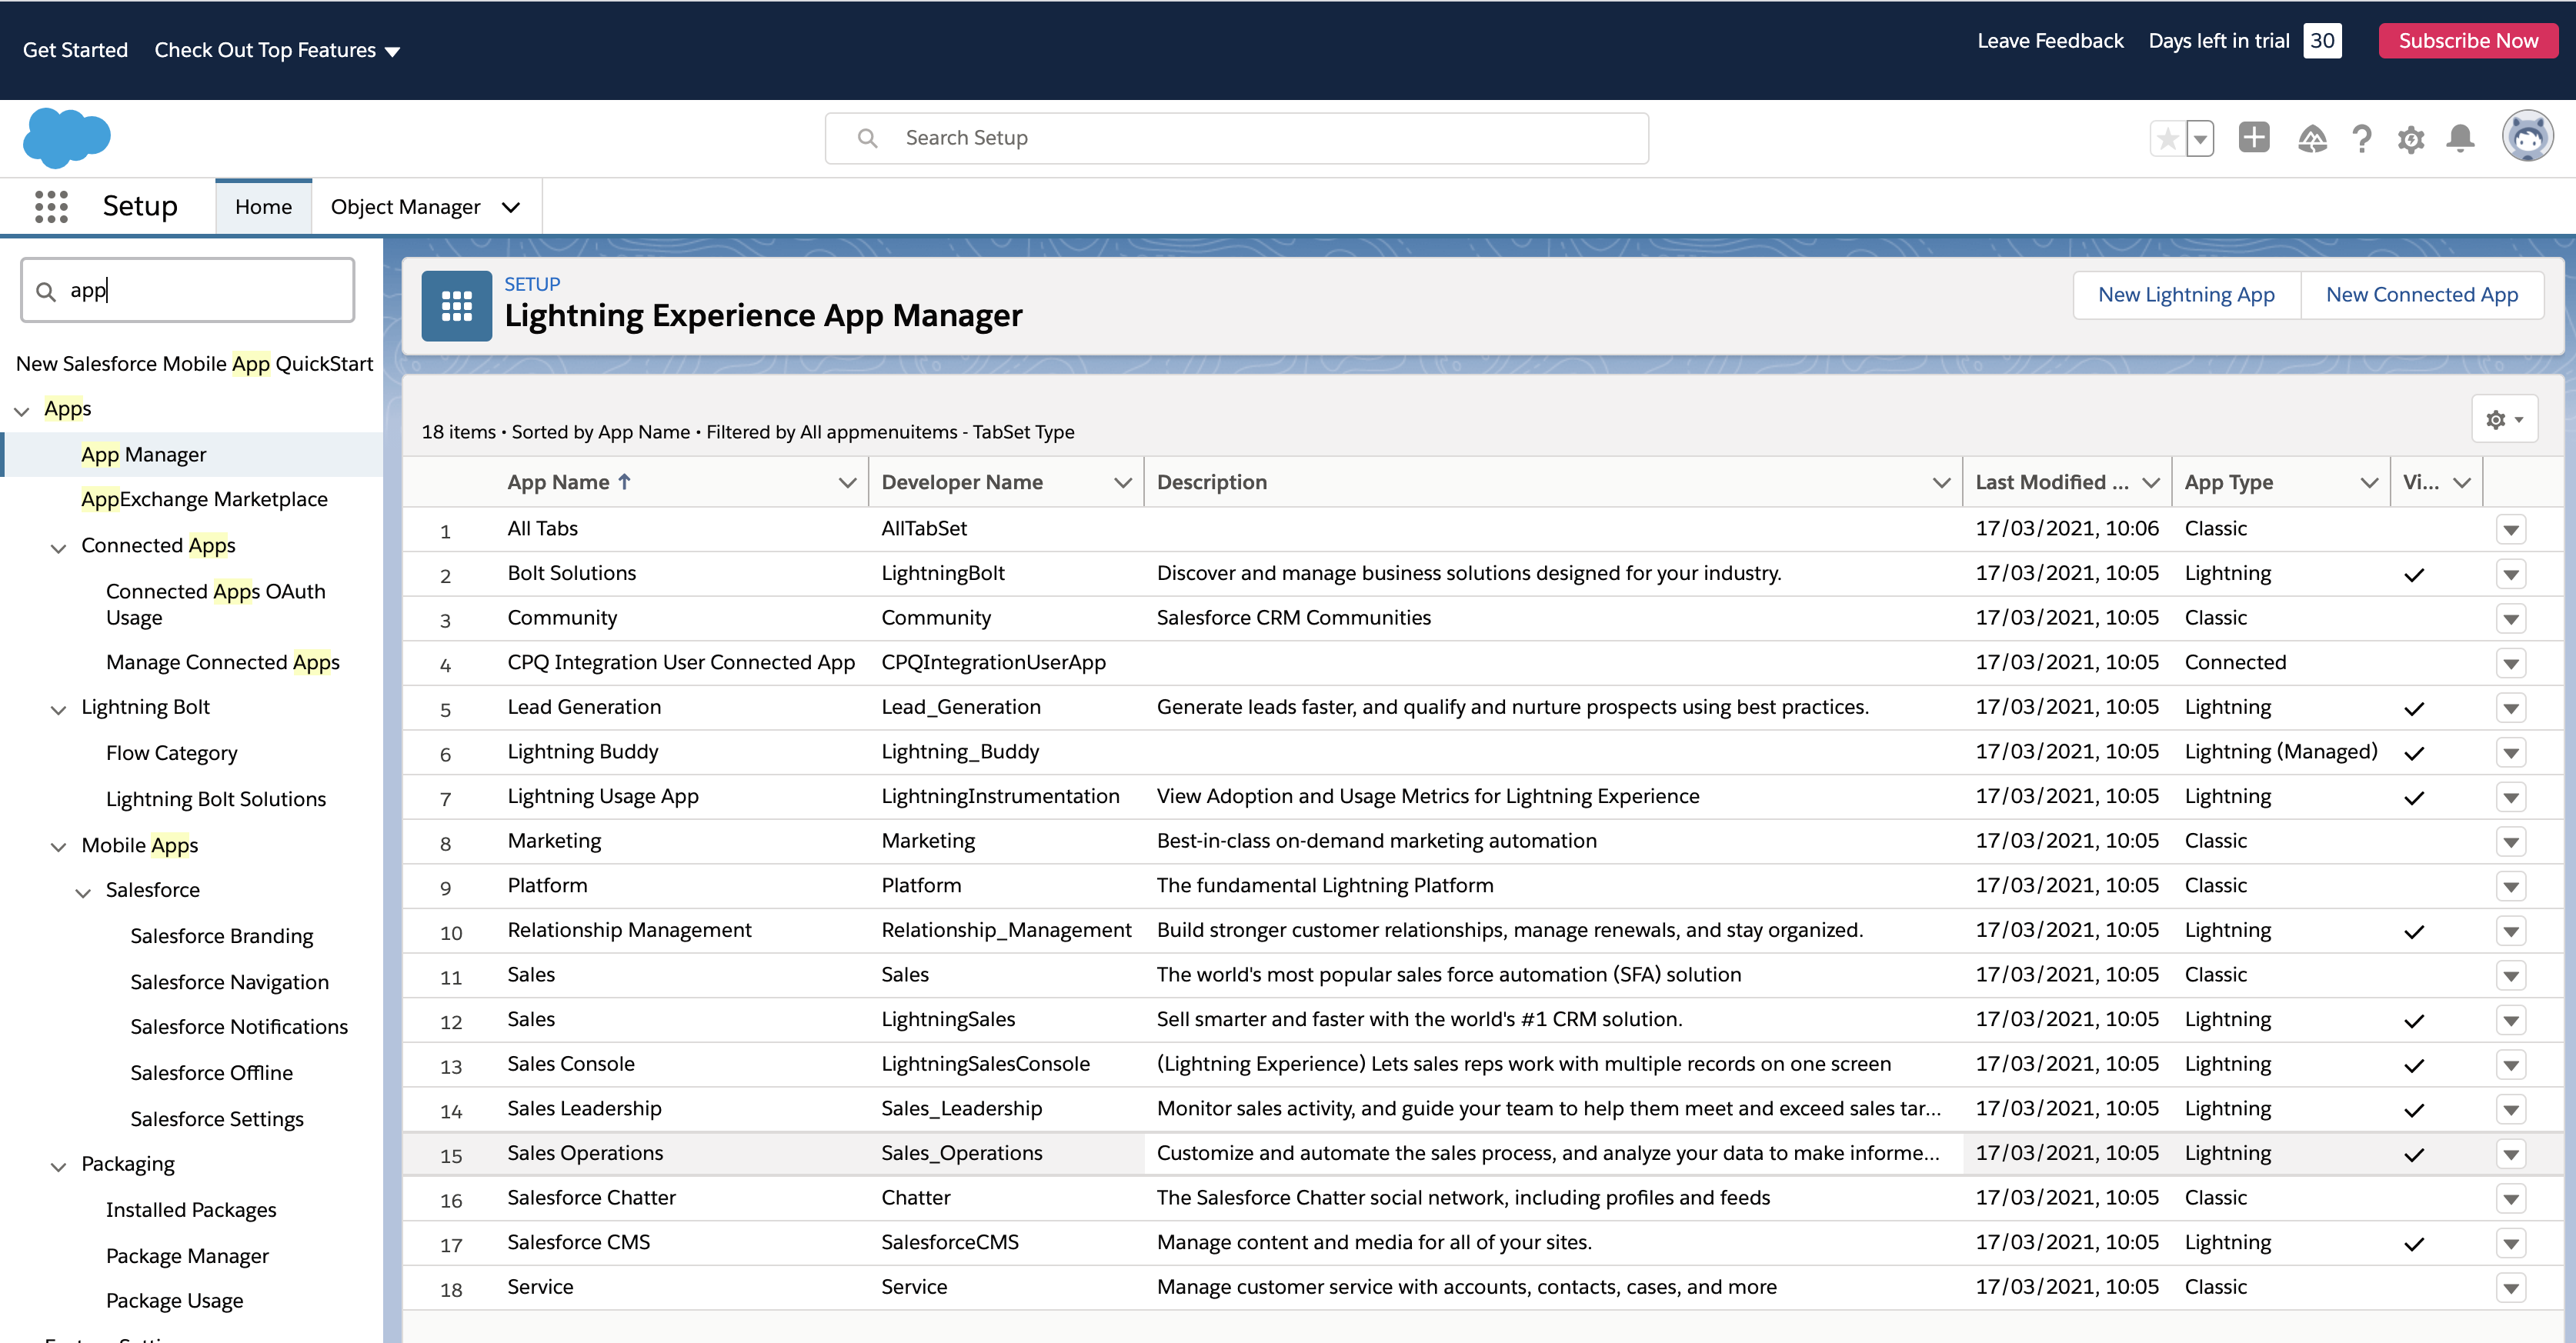This screenshot has height=1343, width=2576.
Task: Click the favorites star icon
Action: [x=2167, y=139]
